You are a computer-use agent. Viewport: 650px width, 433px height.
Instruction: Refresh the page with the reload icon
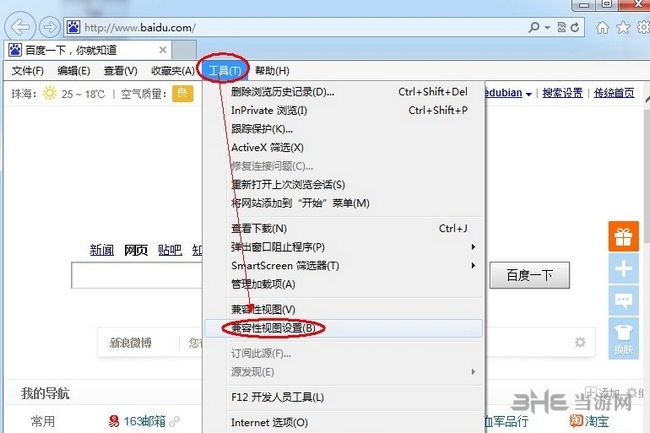(x=575, y=28)
